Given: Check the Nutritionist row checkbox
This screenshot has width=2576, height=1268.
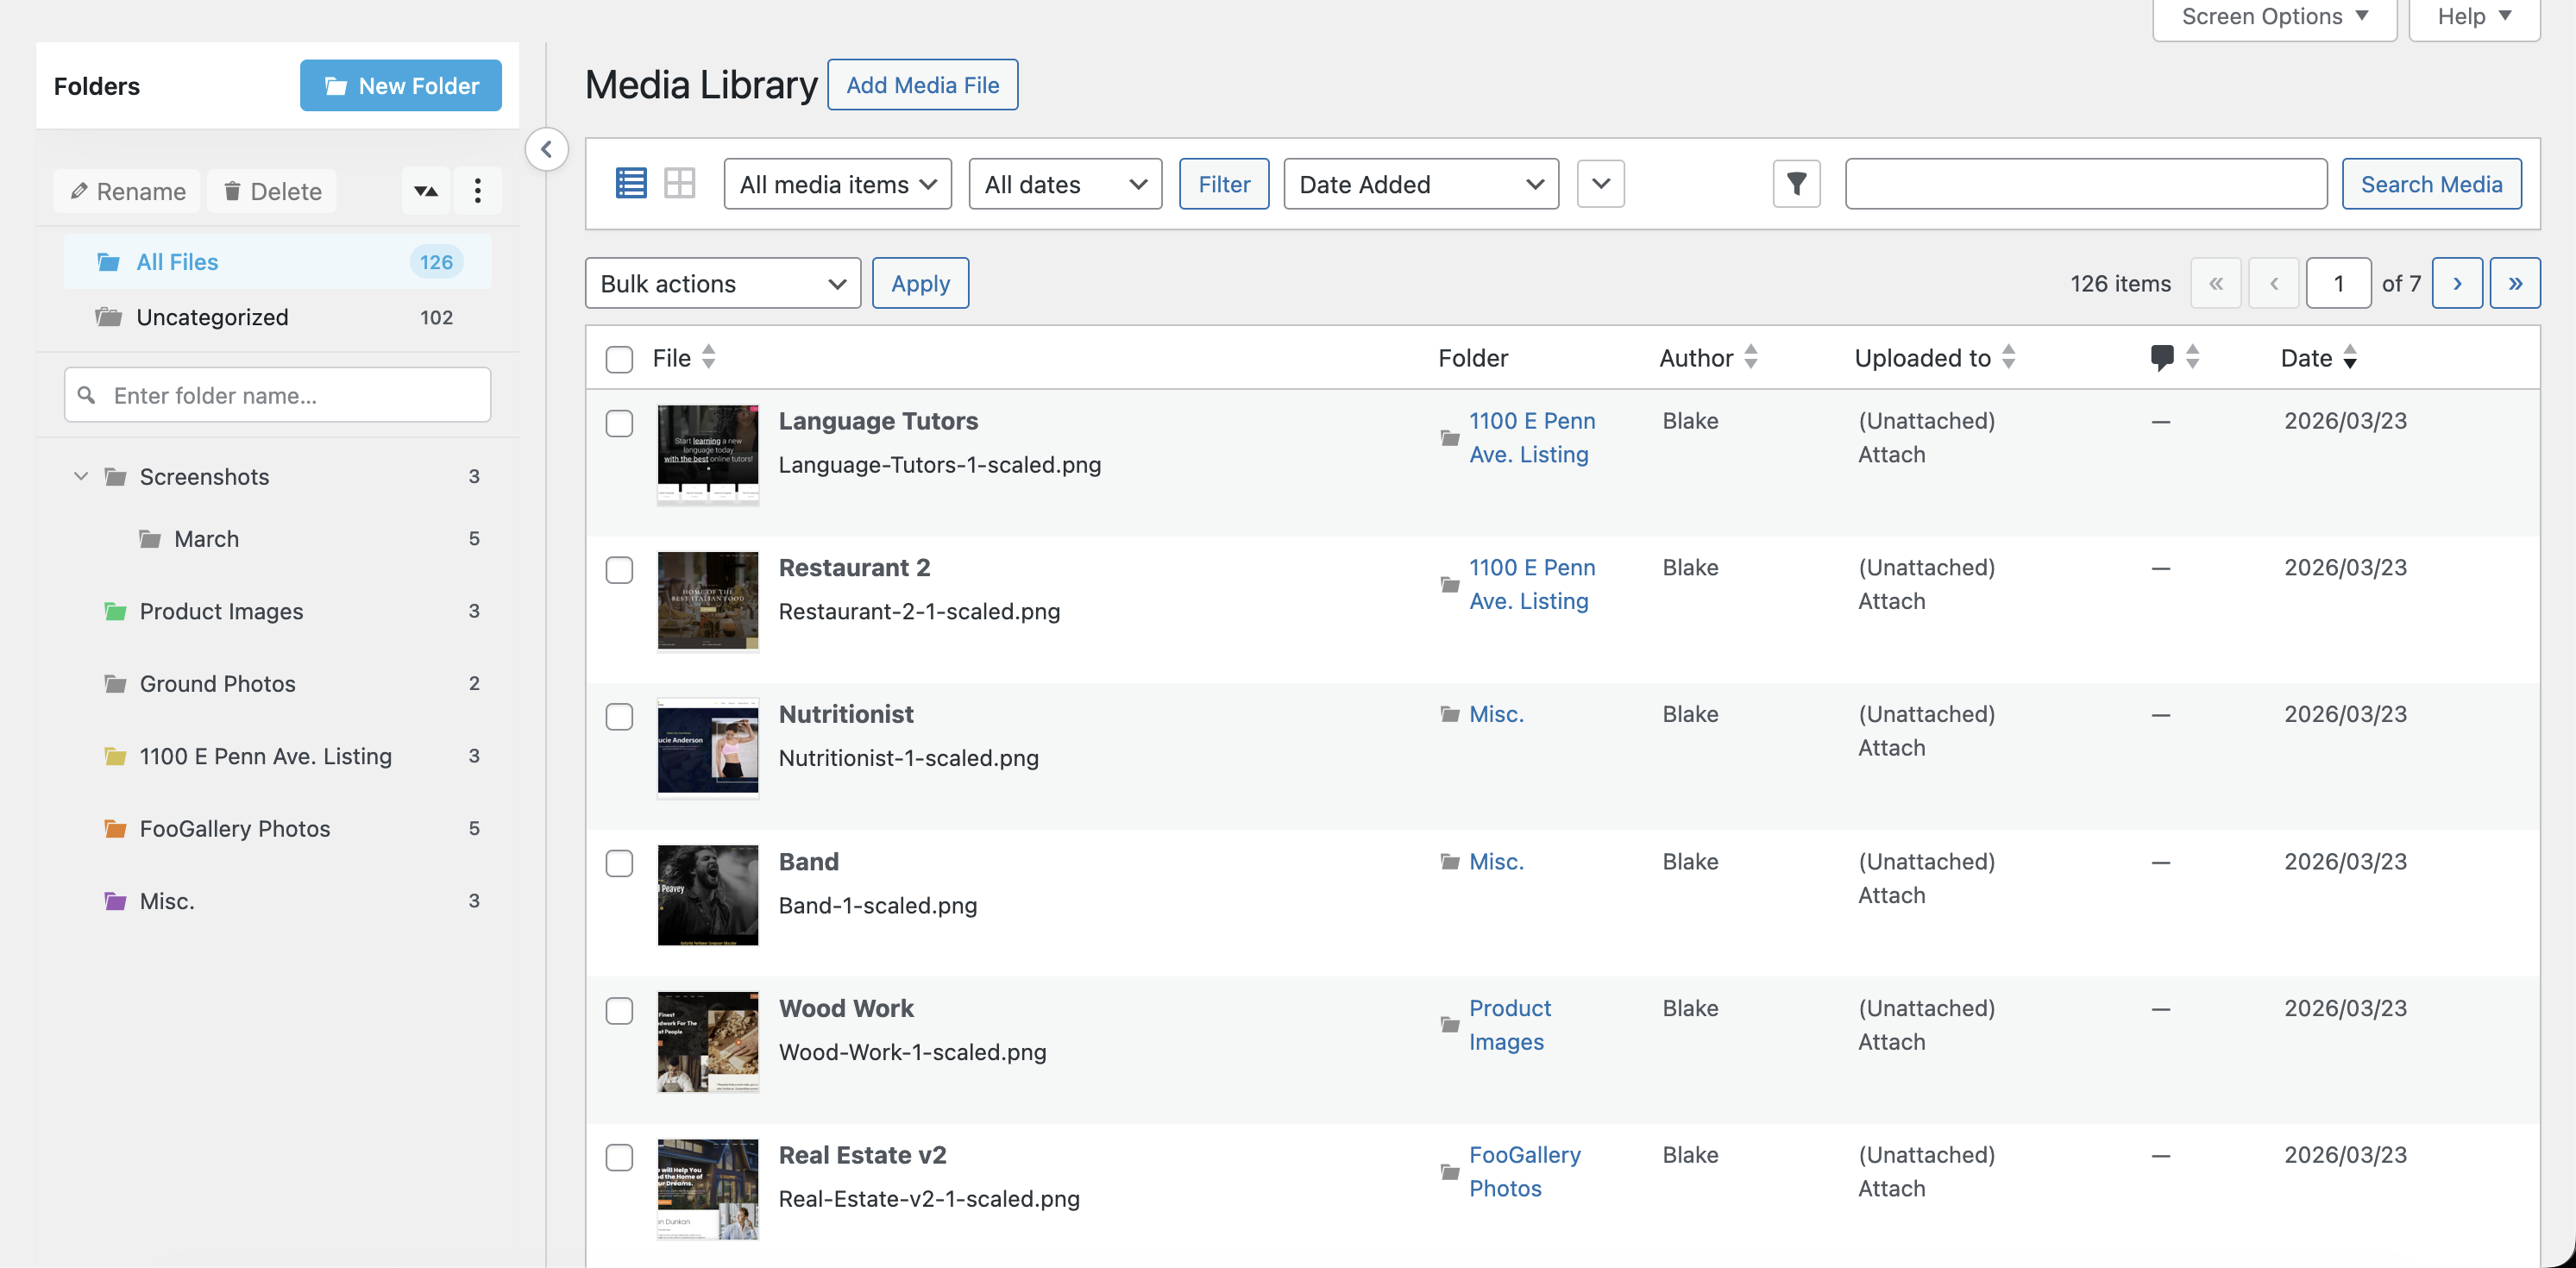Looking at the screenshot, I should [619, 716].
